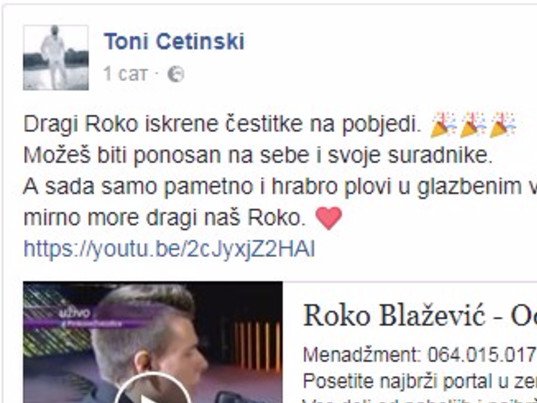Open the youtu.be/2cJyxjZ2HAI link
Image resolution: width=537 pixels, height=403 pixels.
[169, 249]
